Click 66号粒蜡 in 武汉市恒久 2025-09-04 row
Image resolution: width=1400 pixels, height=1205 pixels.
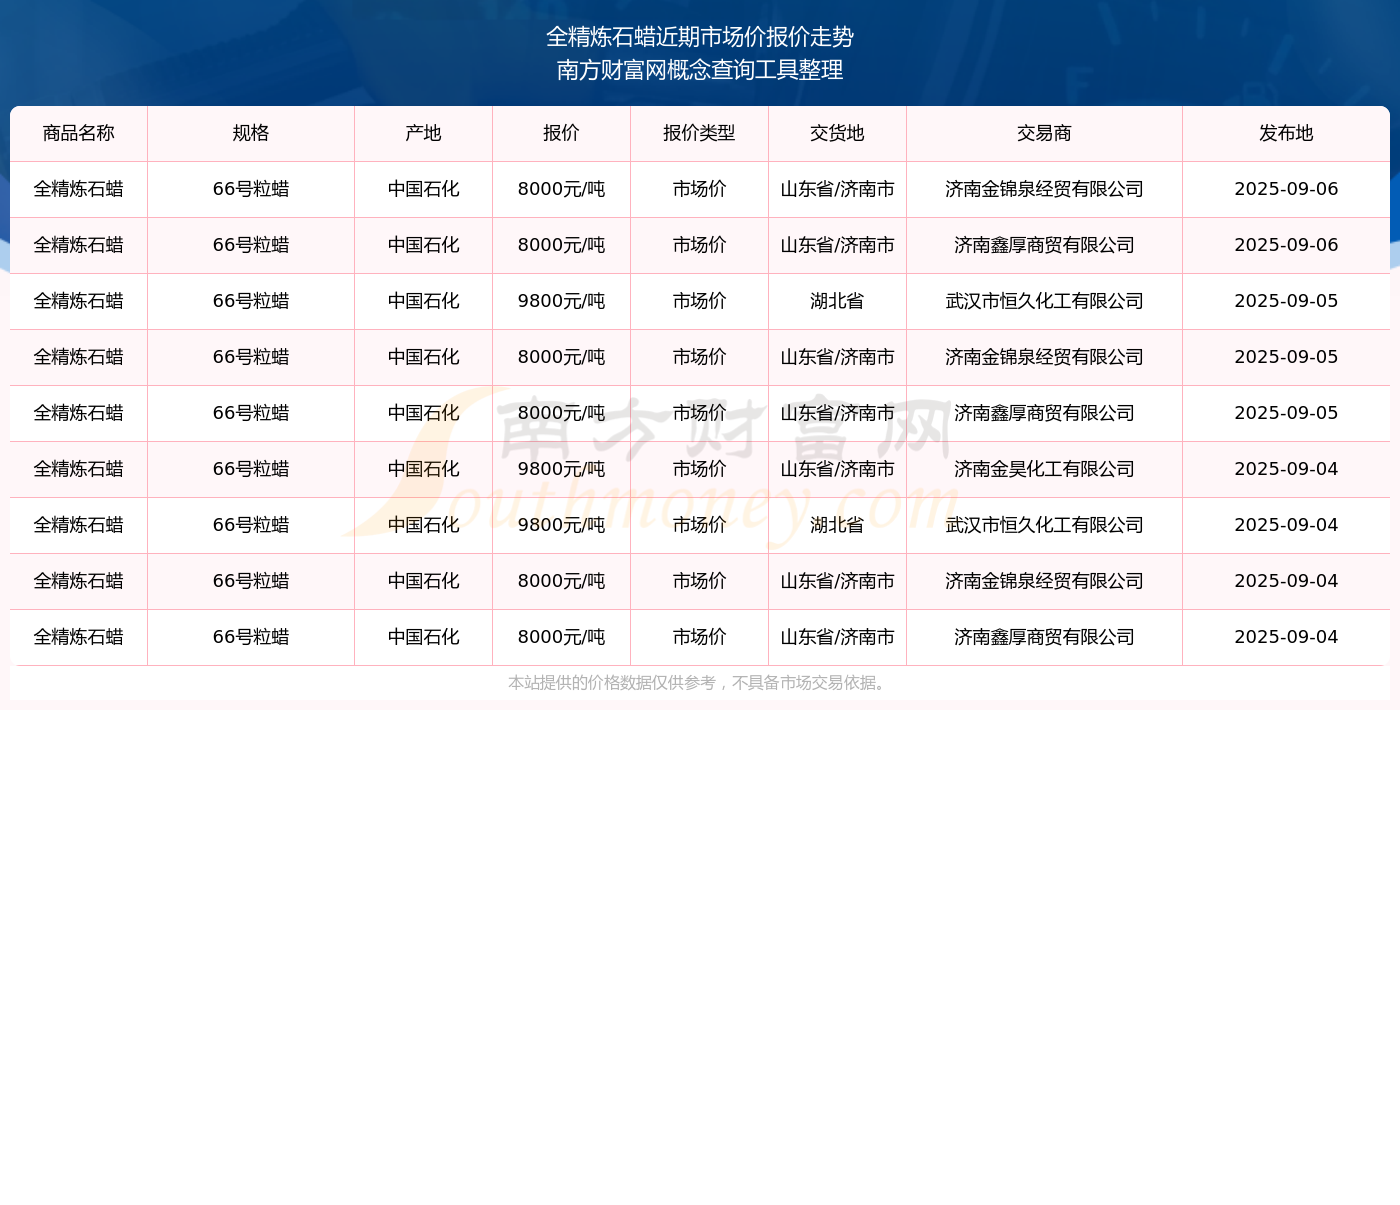(x=251, y=525)
